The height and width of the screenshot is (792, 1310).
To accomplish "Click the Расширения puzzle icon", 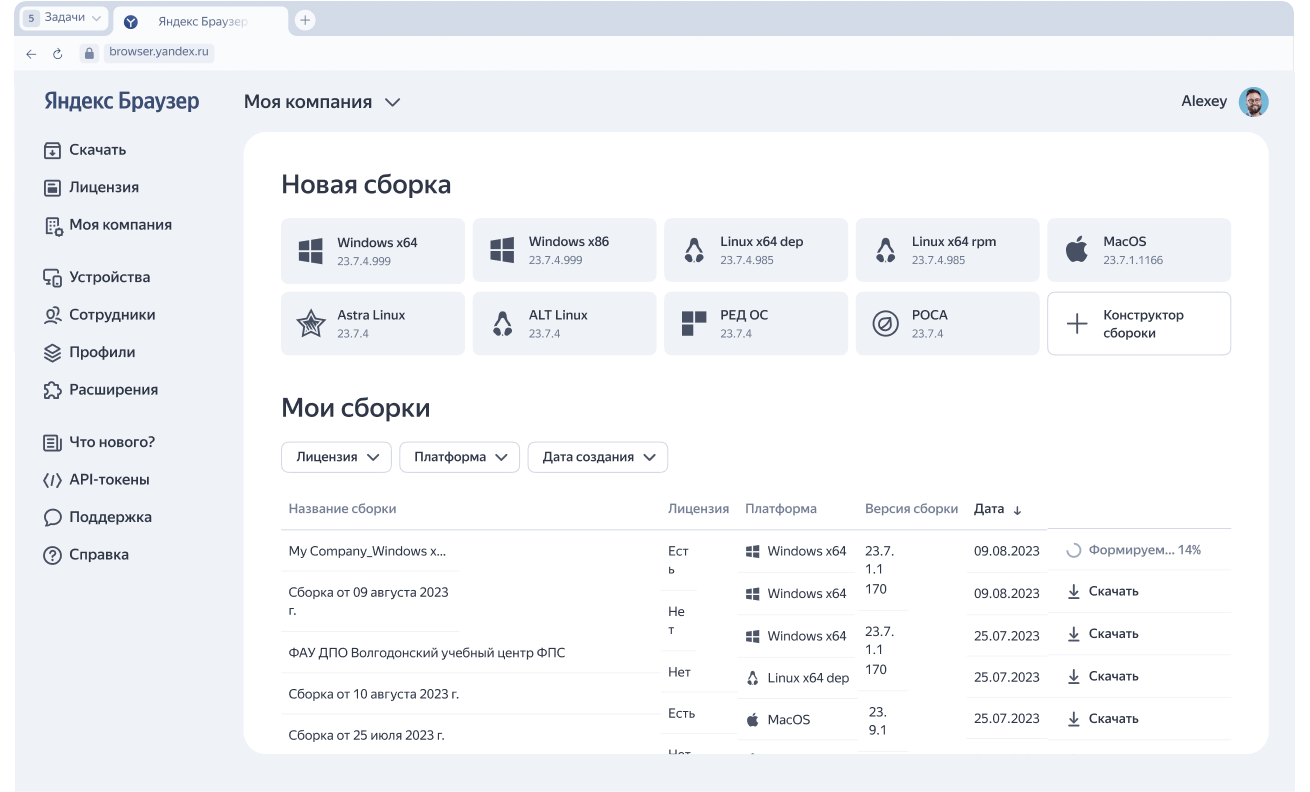I will (x=53, y=390).
